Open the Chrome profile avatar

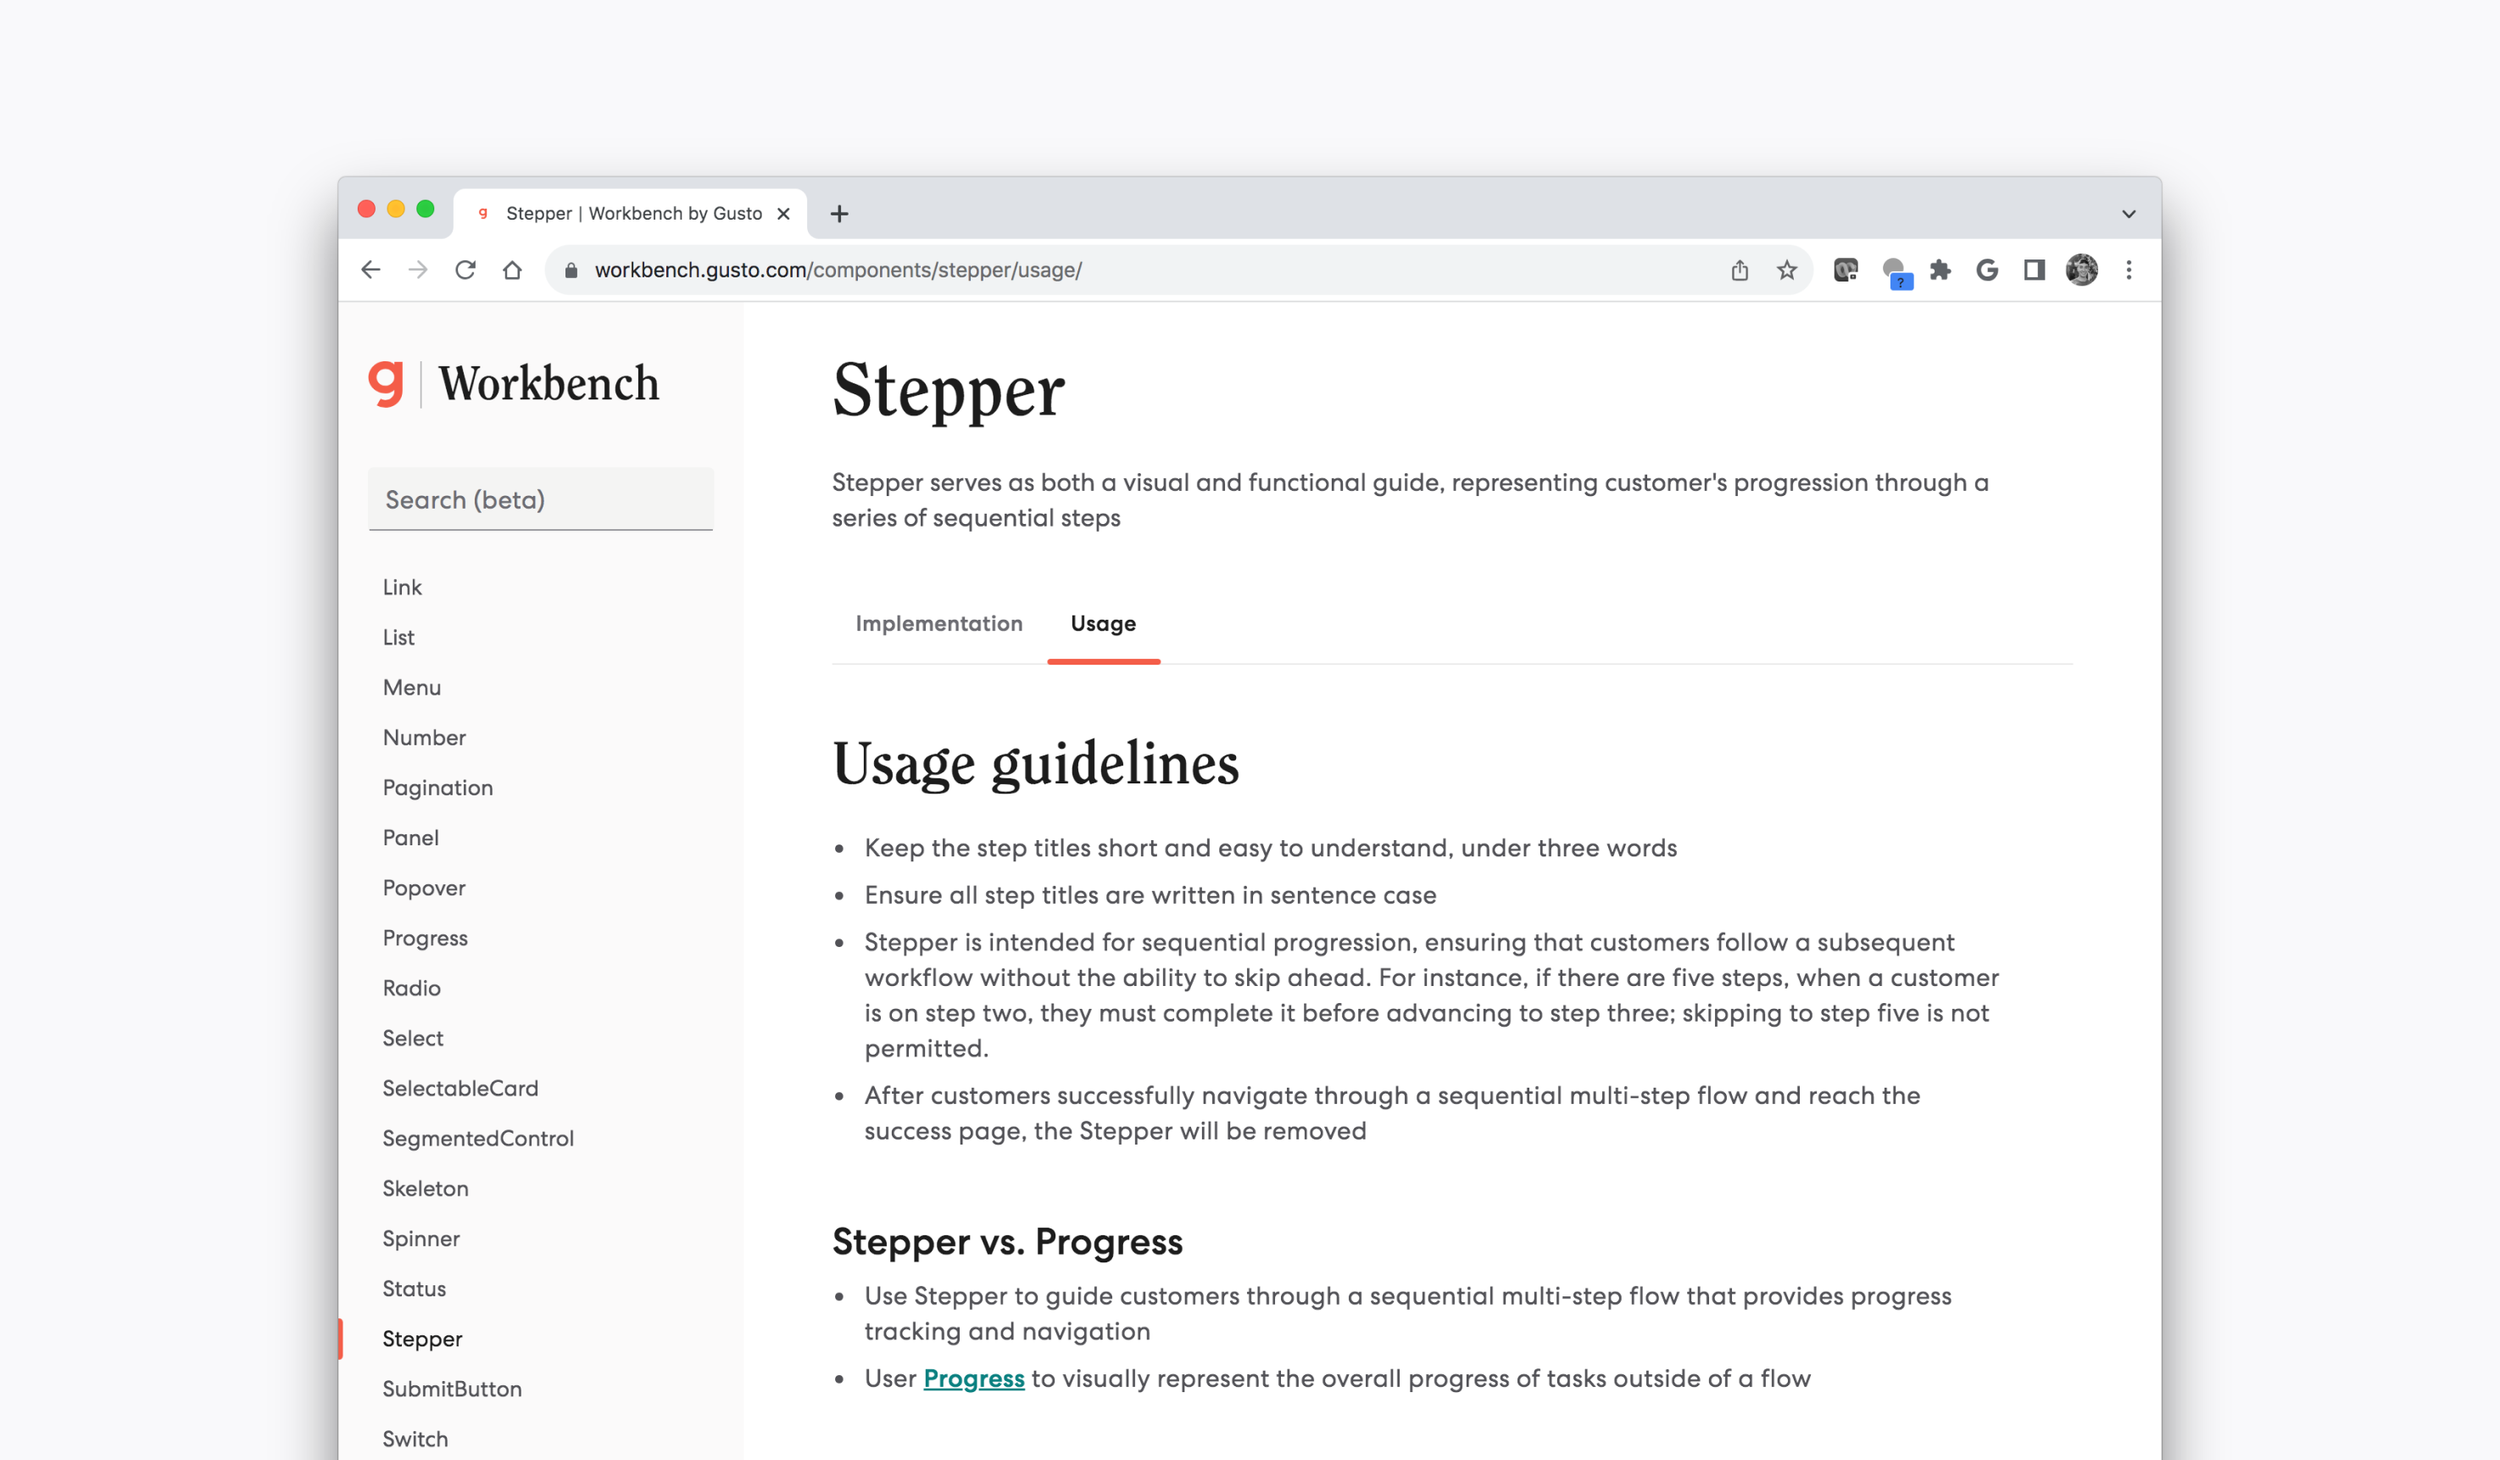point(2082,270)
